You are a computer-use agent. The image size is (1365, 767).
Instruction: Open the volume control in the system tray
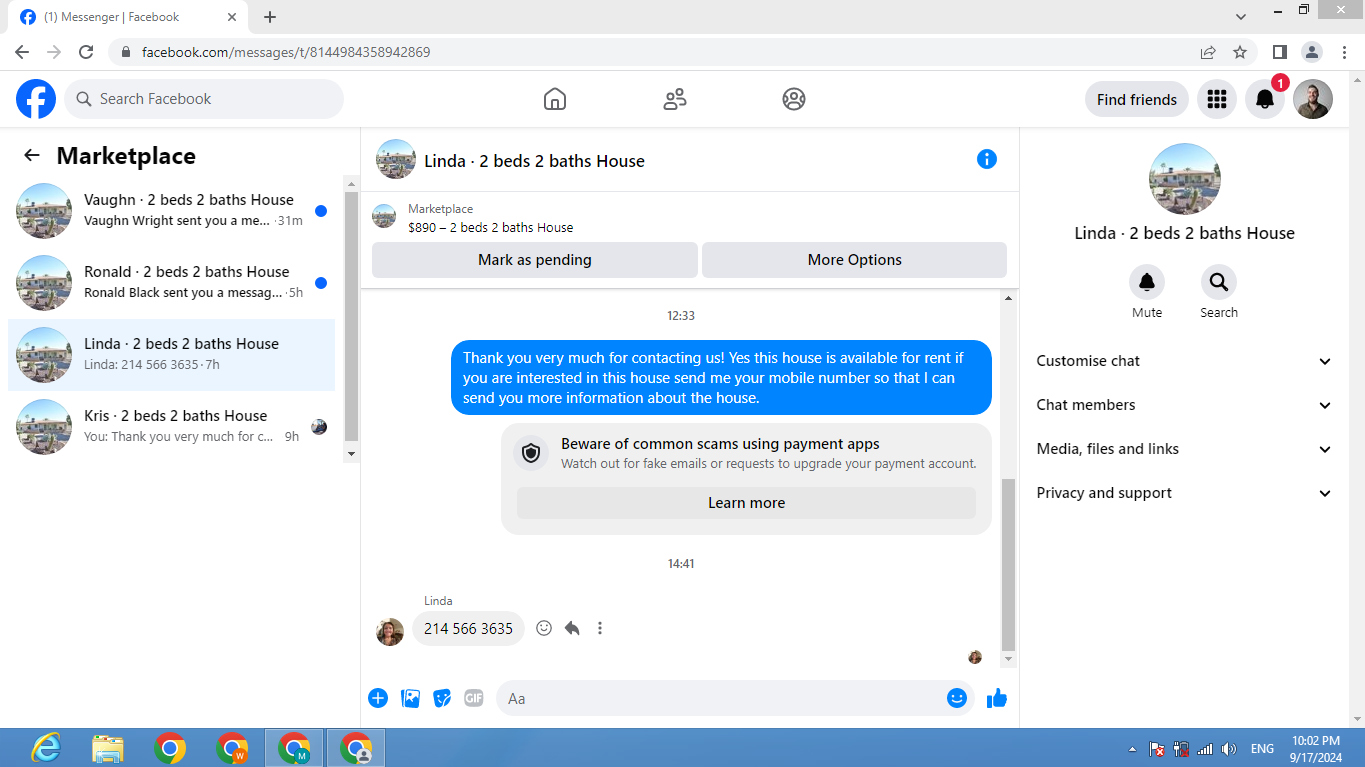click(1229, 749)
